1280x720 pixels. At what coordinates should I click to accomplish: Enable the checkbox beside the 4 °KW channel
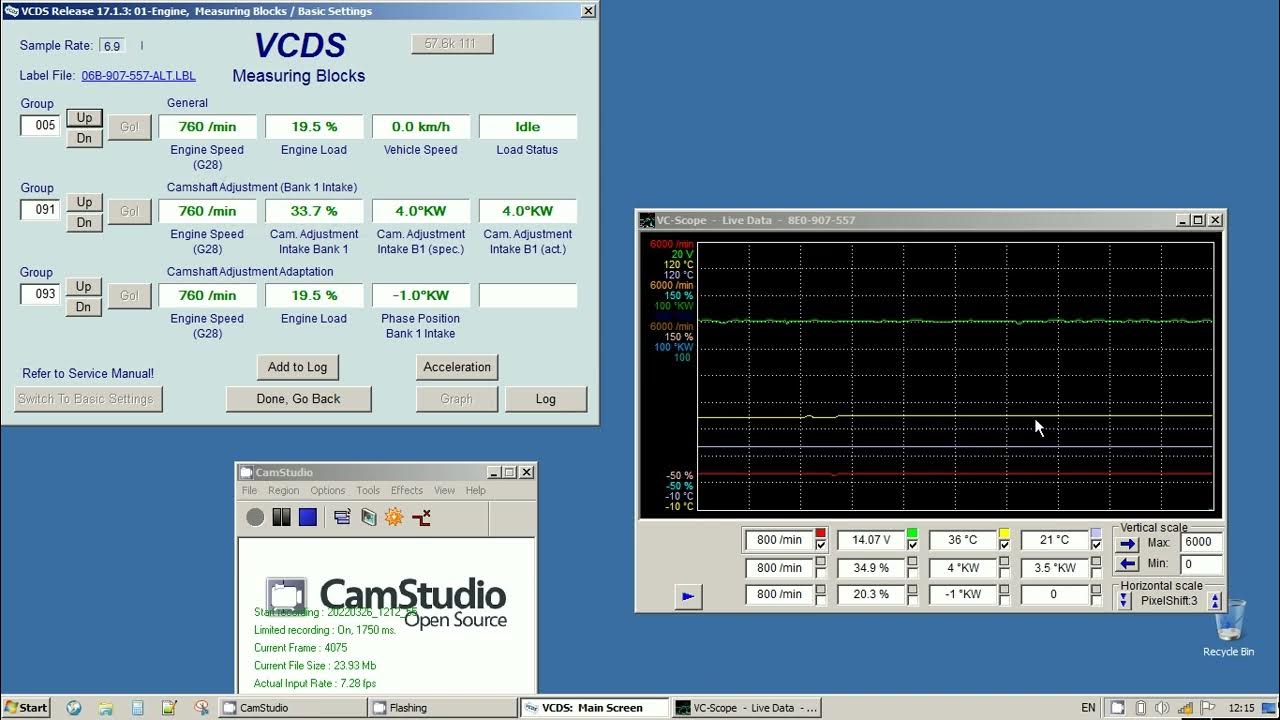pyautogui.click(x=1004, y=573)
